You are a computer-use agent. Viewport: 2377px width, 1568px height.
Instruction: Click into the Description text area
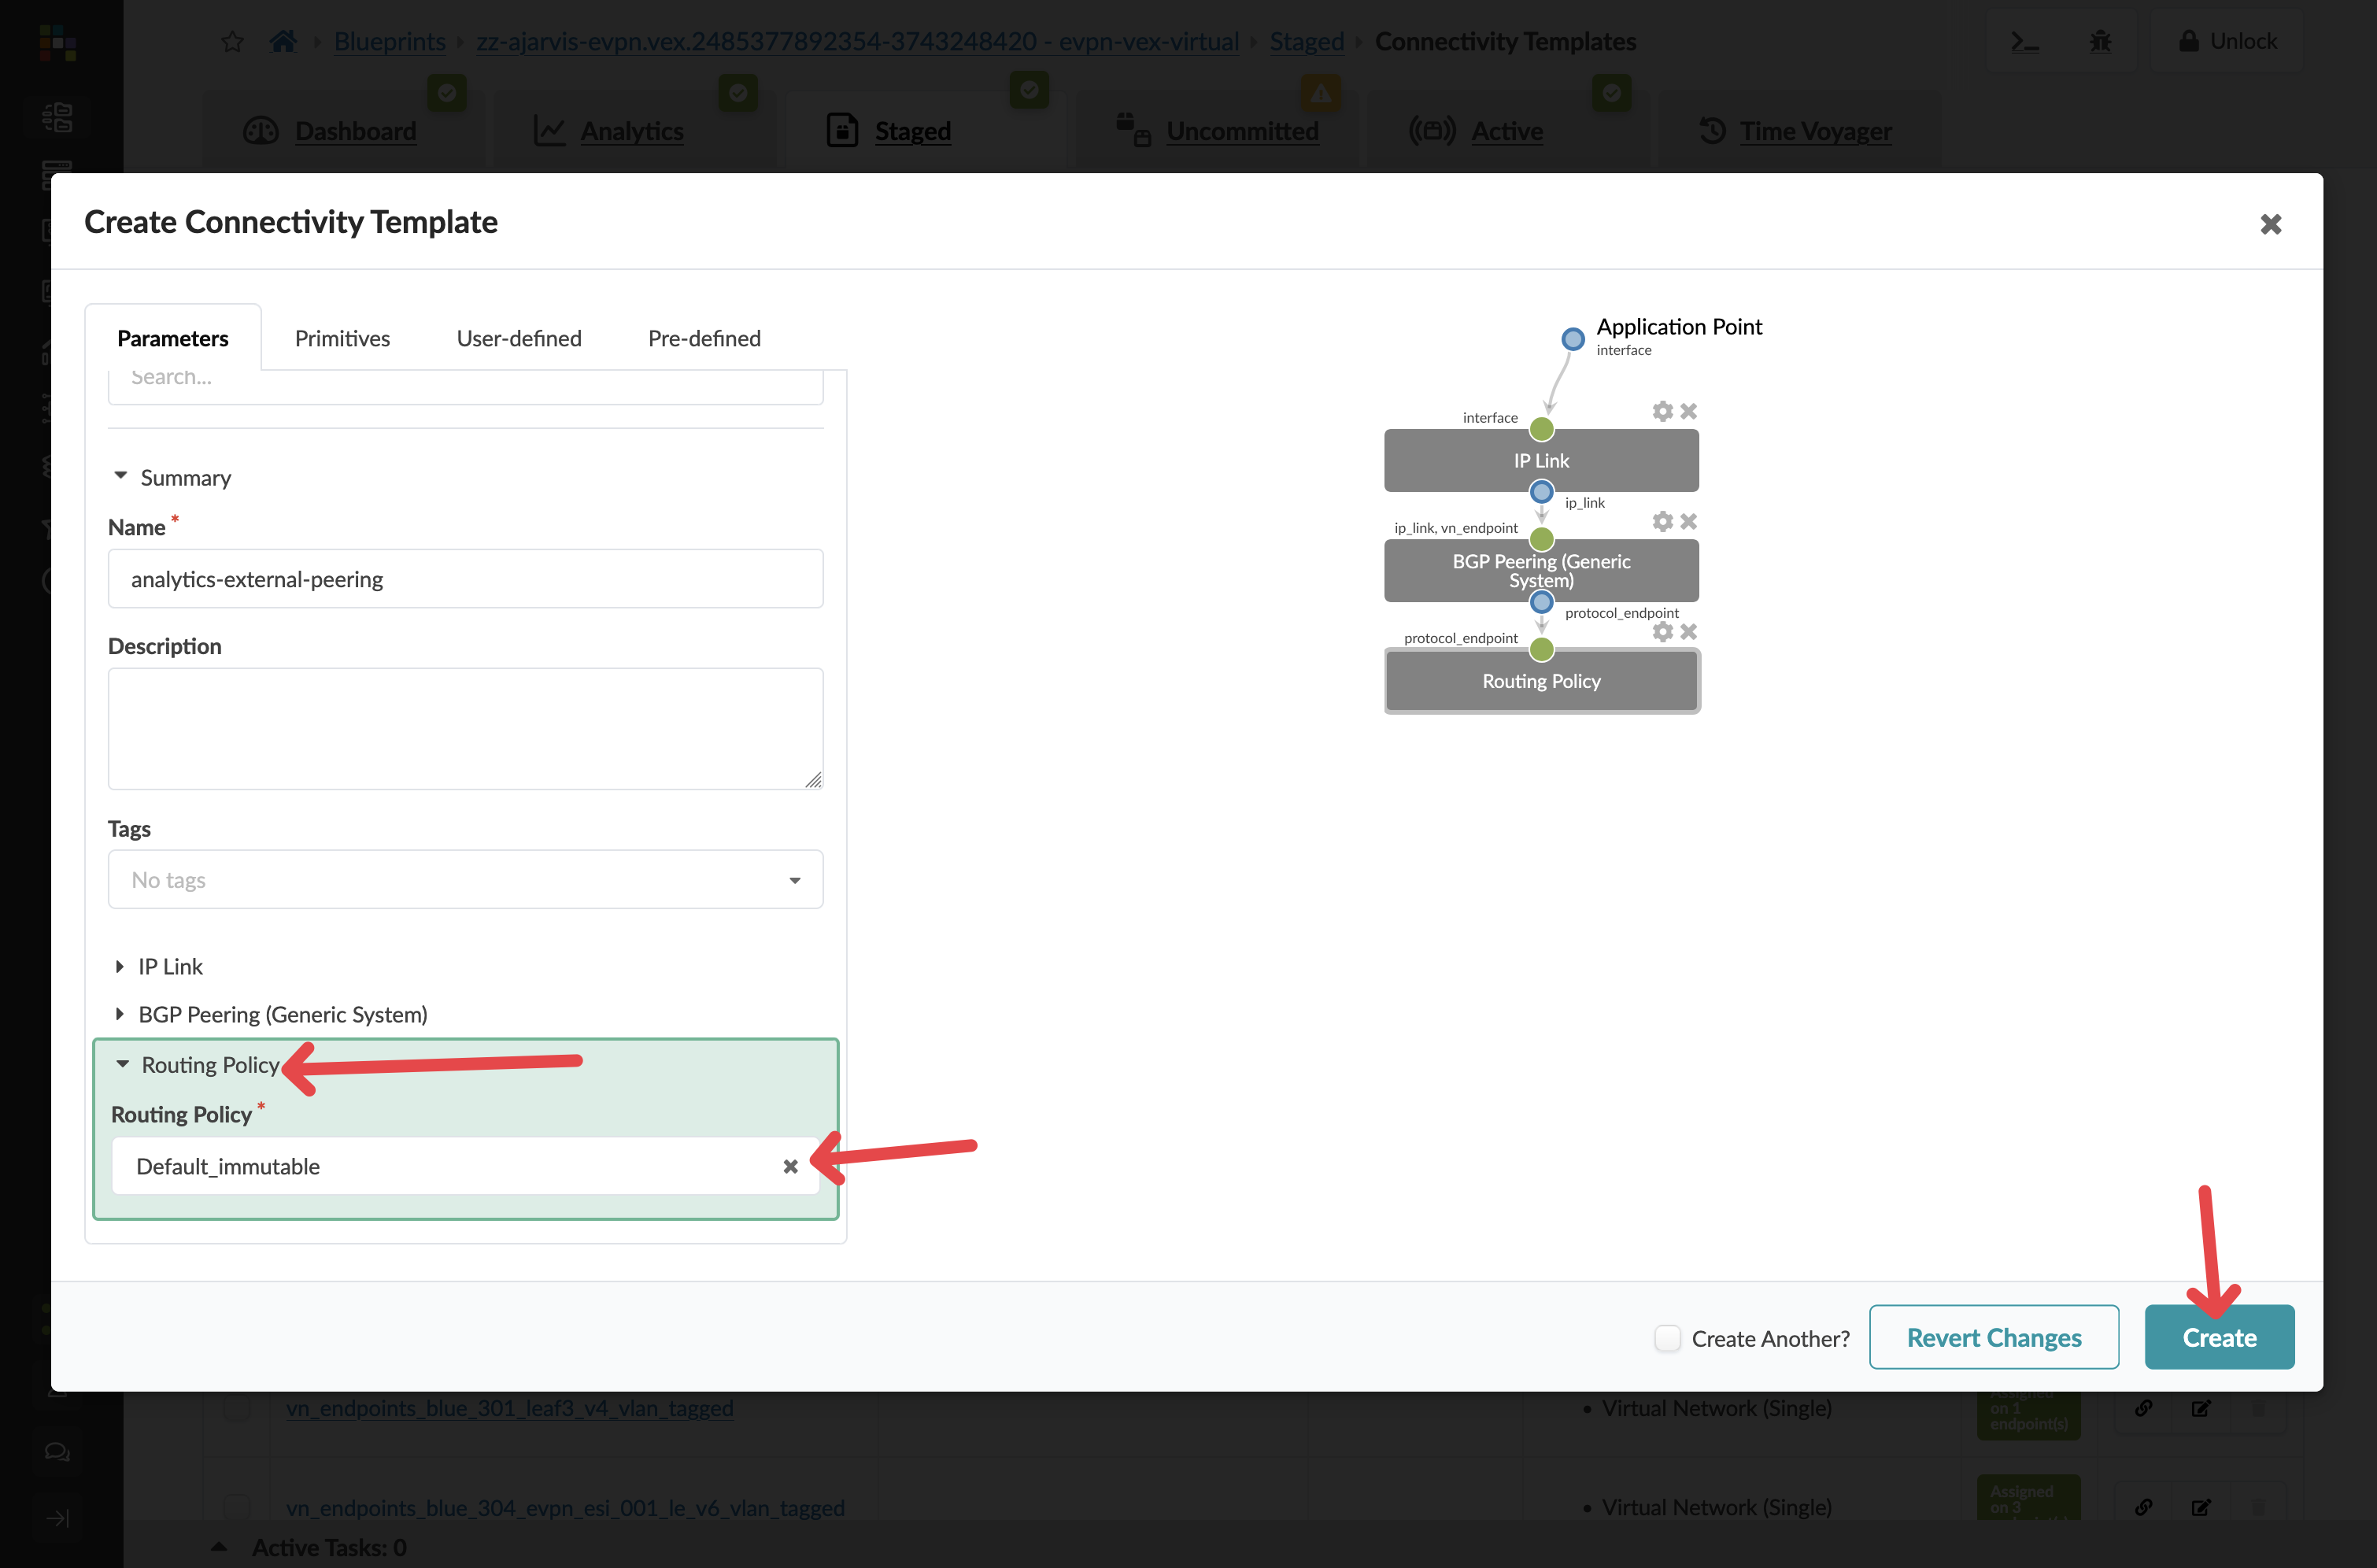point(465,728)
